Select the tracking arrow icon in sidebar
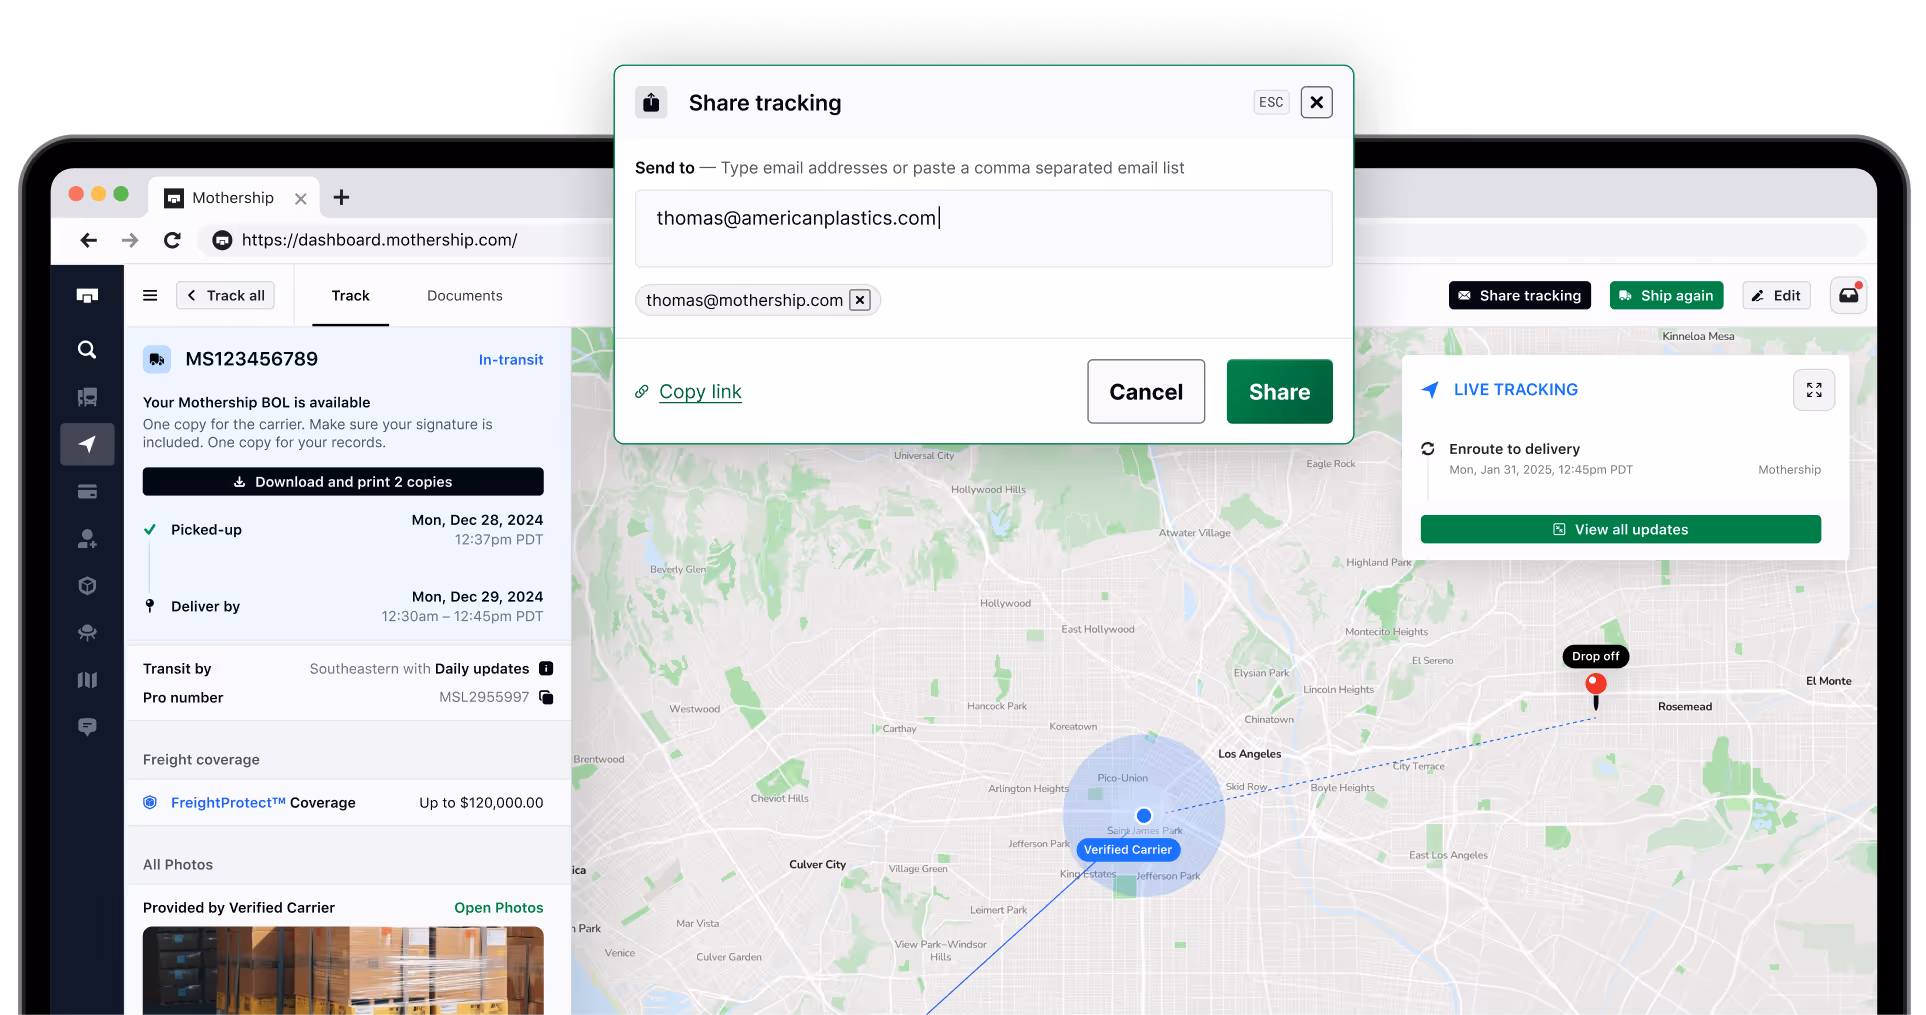The width and height of the screenshot is (1926, 1015). pyautogui.click(x=87, y=444)
